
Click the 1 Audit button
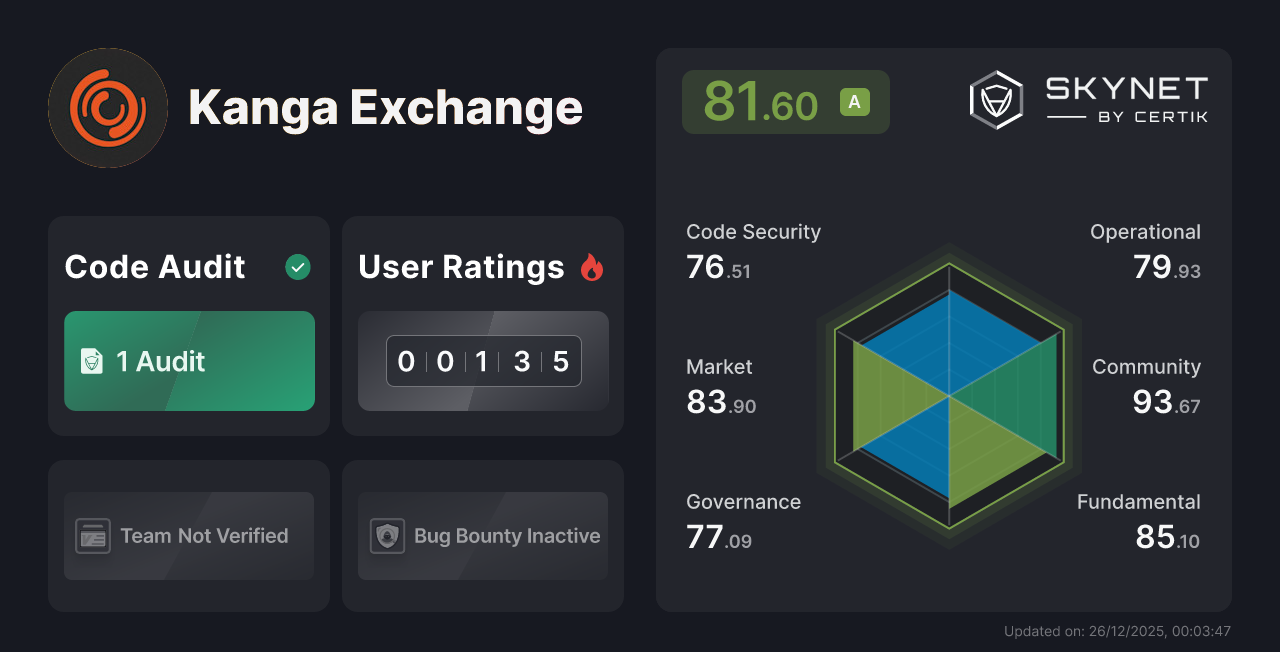coord(189,361)
